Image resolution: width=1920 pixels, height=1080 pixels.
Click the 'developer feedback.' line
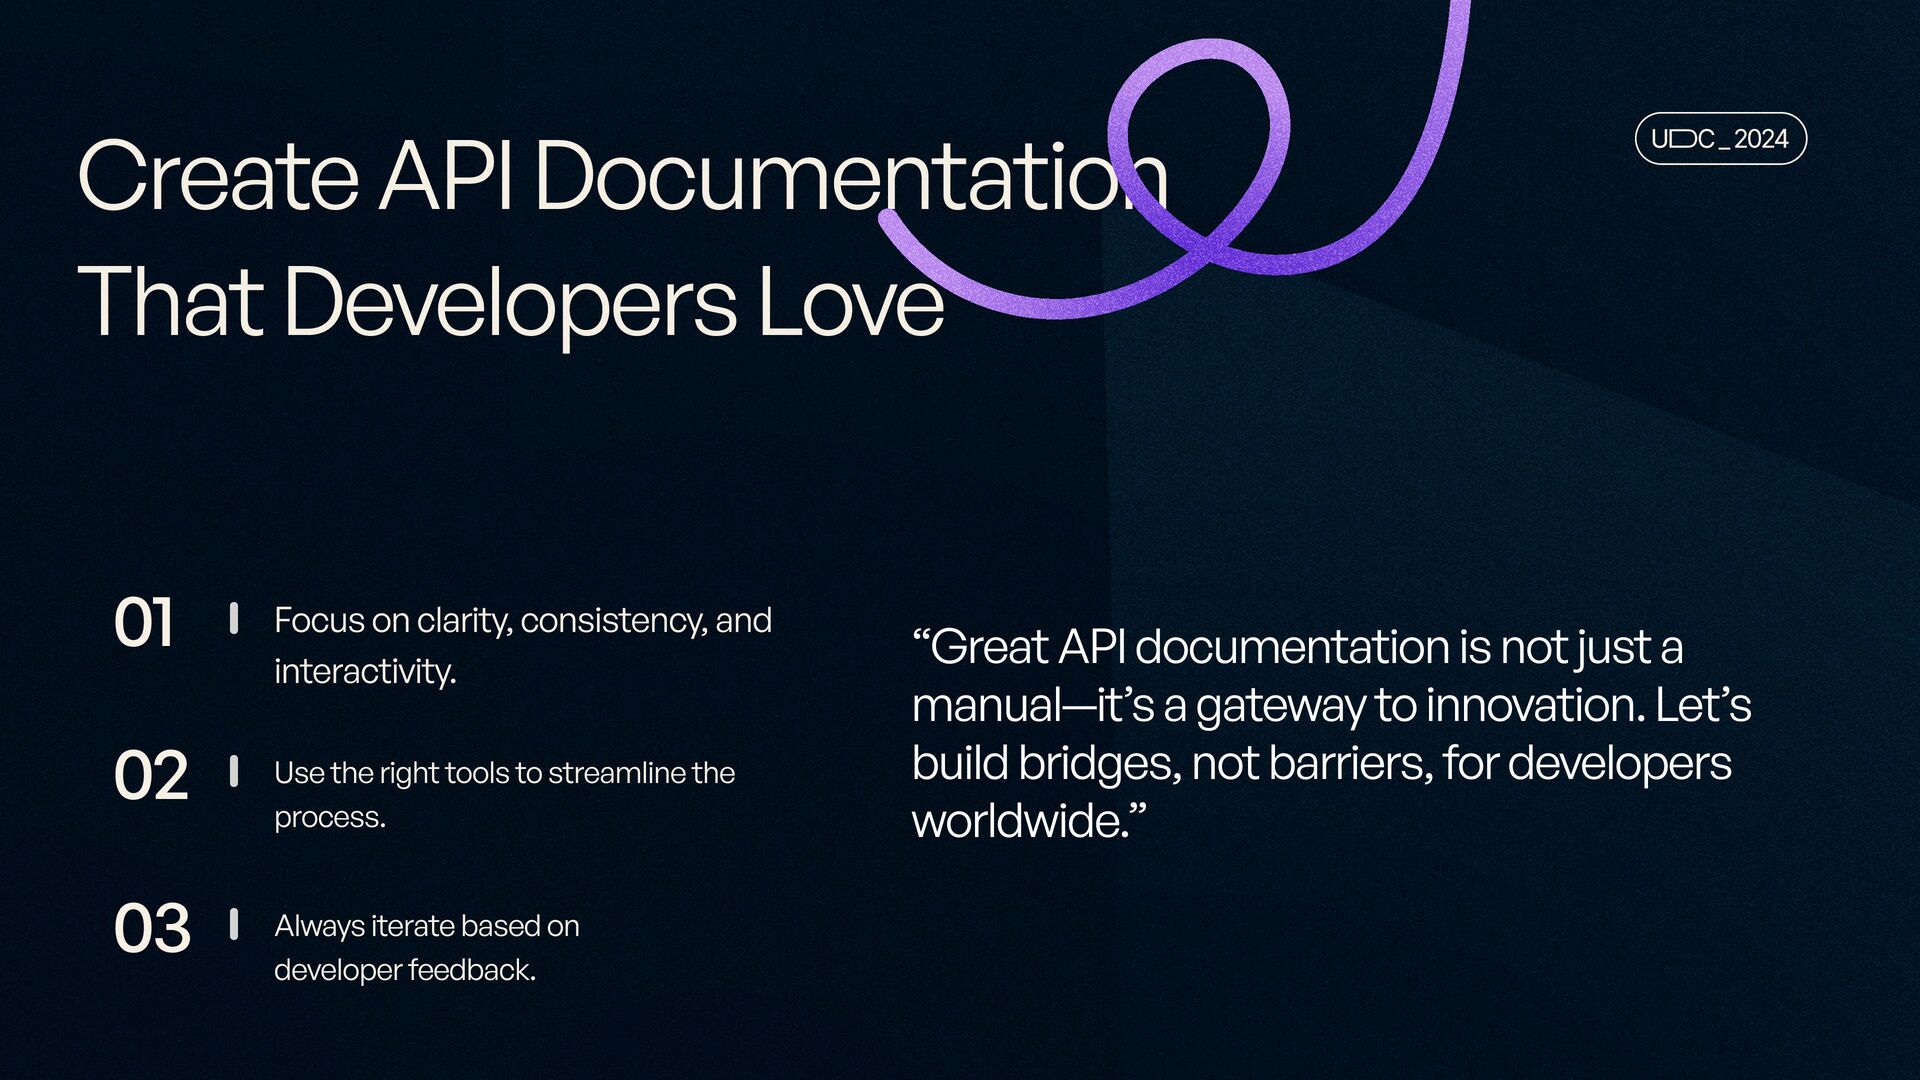point(405,970)
